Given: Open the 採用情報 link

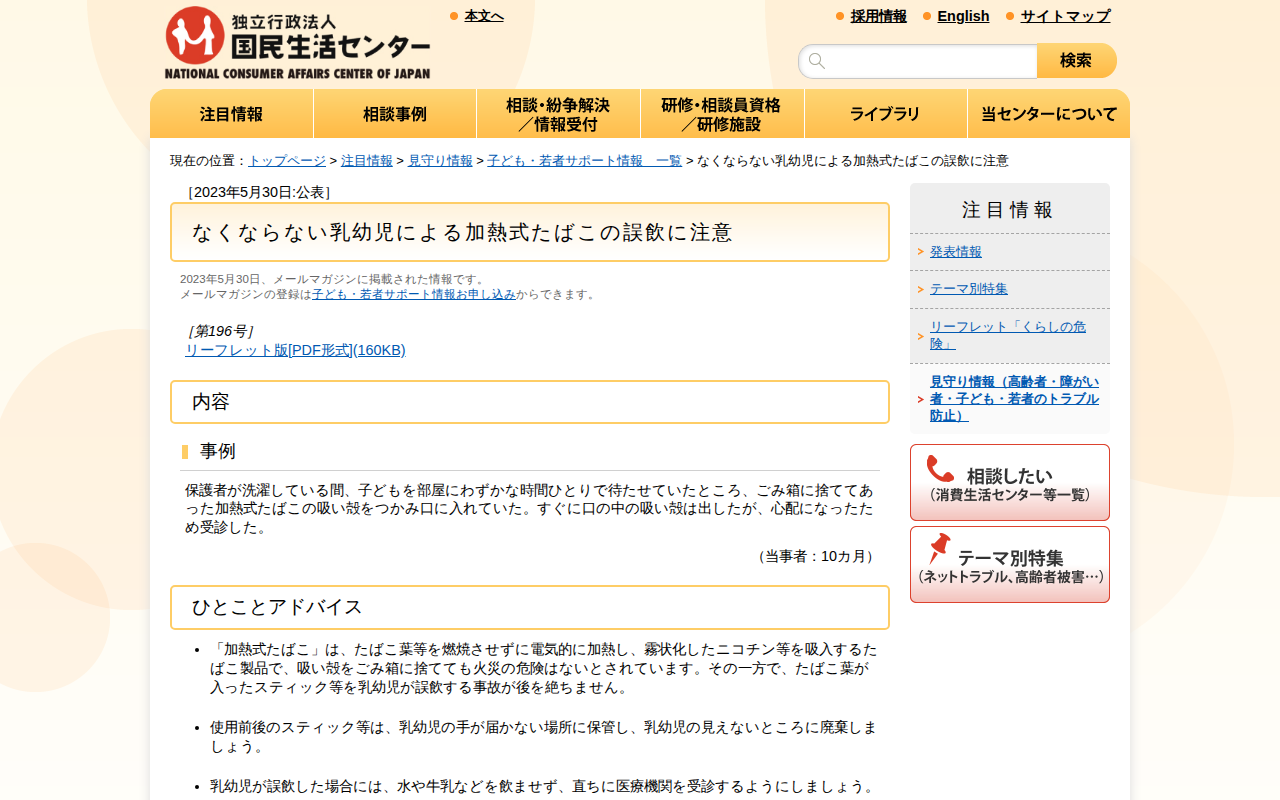Looking at the screenshot, I should click(879, 16).
